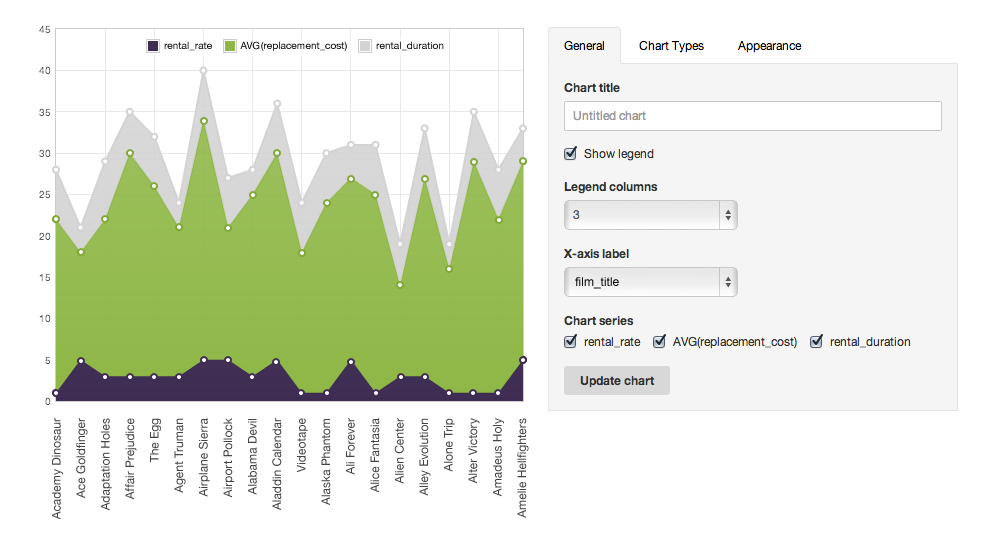The width and height of the screenshot is (1000, 550).
Task: Click the gray rental_duration legend swatch
Action: [365, 46]
